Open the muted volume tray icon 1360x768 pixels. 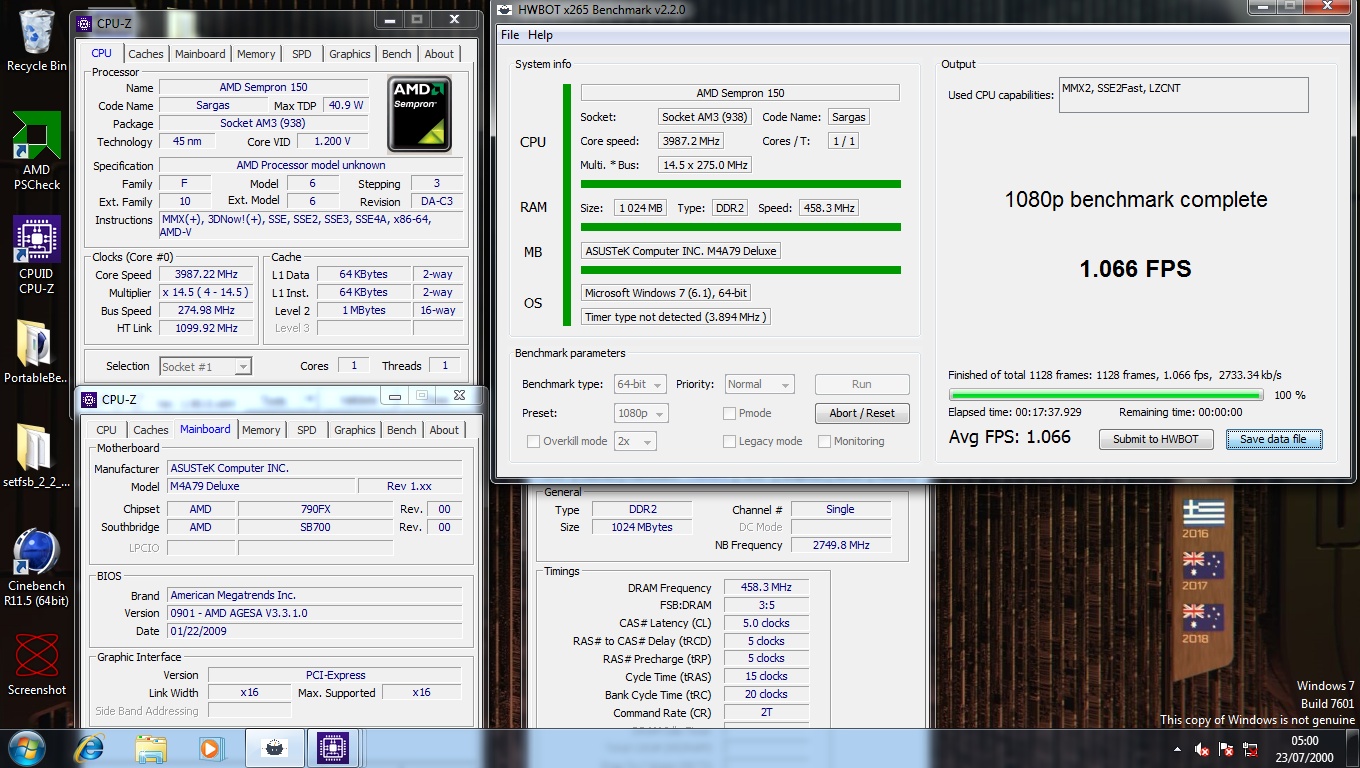[x=1202, y=749]
